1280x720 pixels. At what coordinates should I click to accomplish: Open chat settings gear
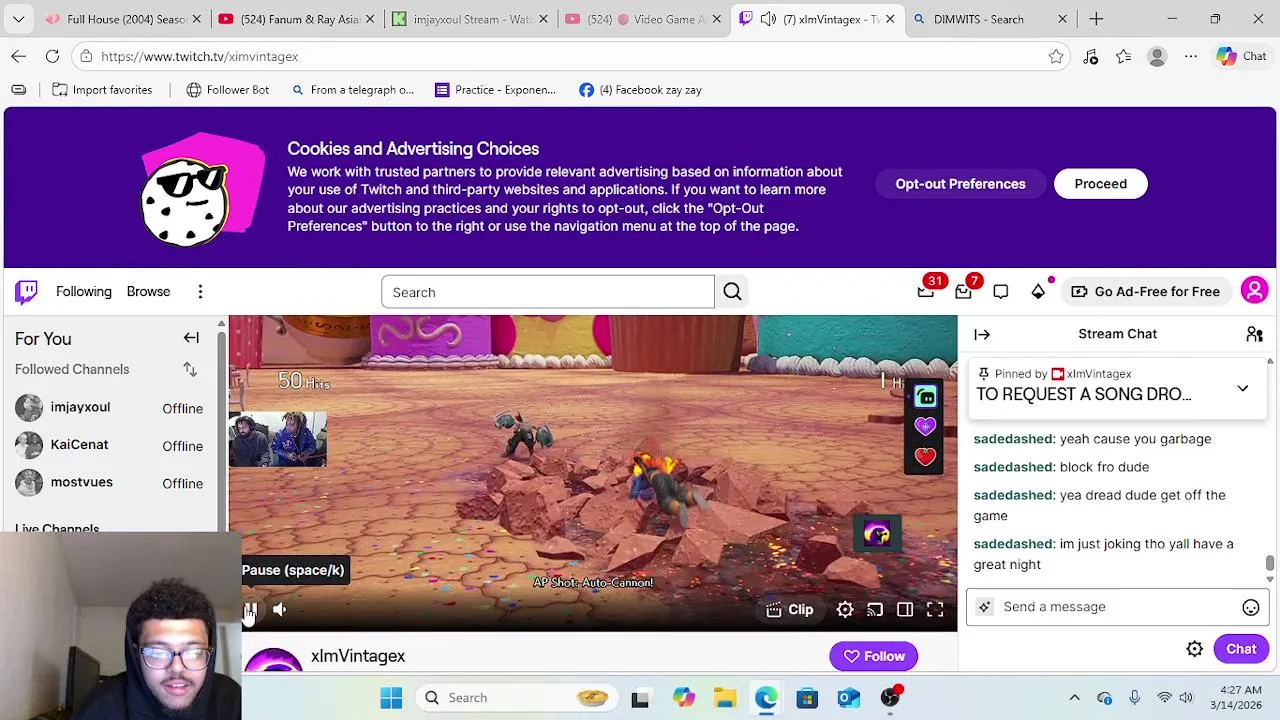click(x=1194, y=649)
